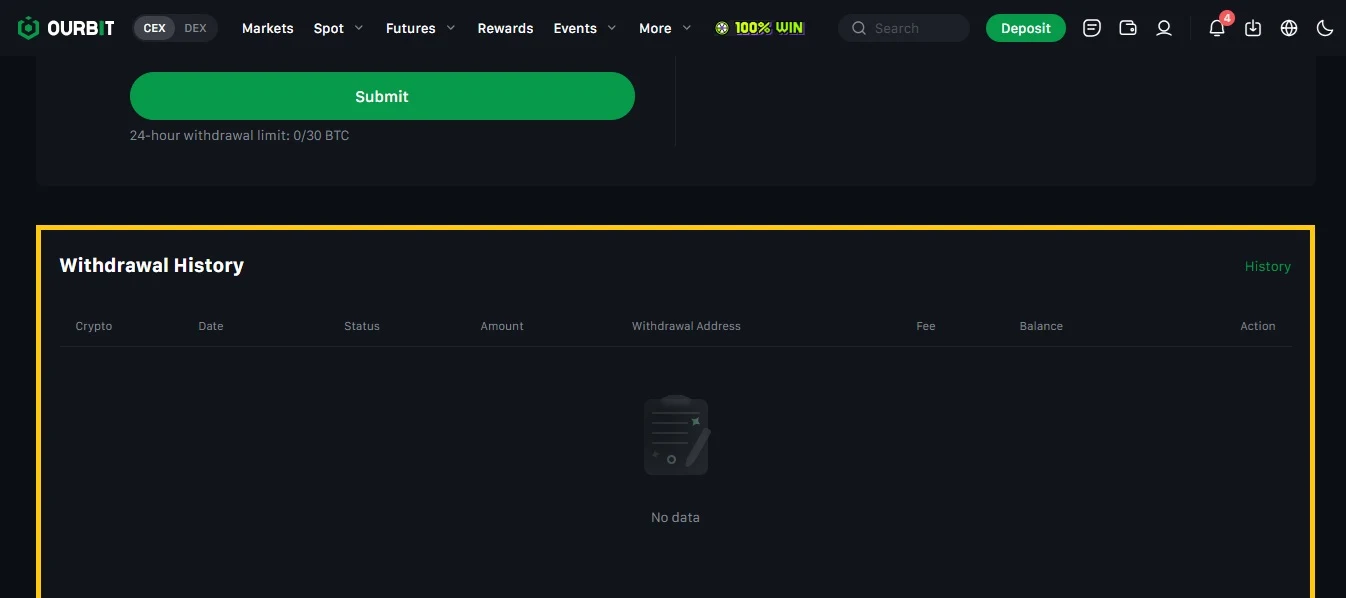Click the Action column header
Image resolution: width=1346 pixels, height=598 pixels.
pos(1258,326)
